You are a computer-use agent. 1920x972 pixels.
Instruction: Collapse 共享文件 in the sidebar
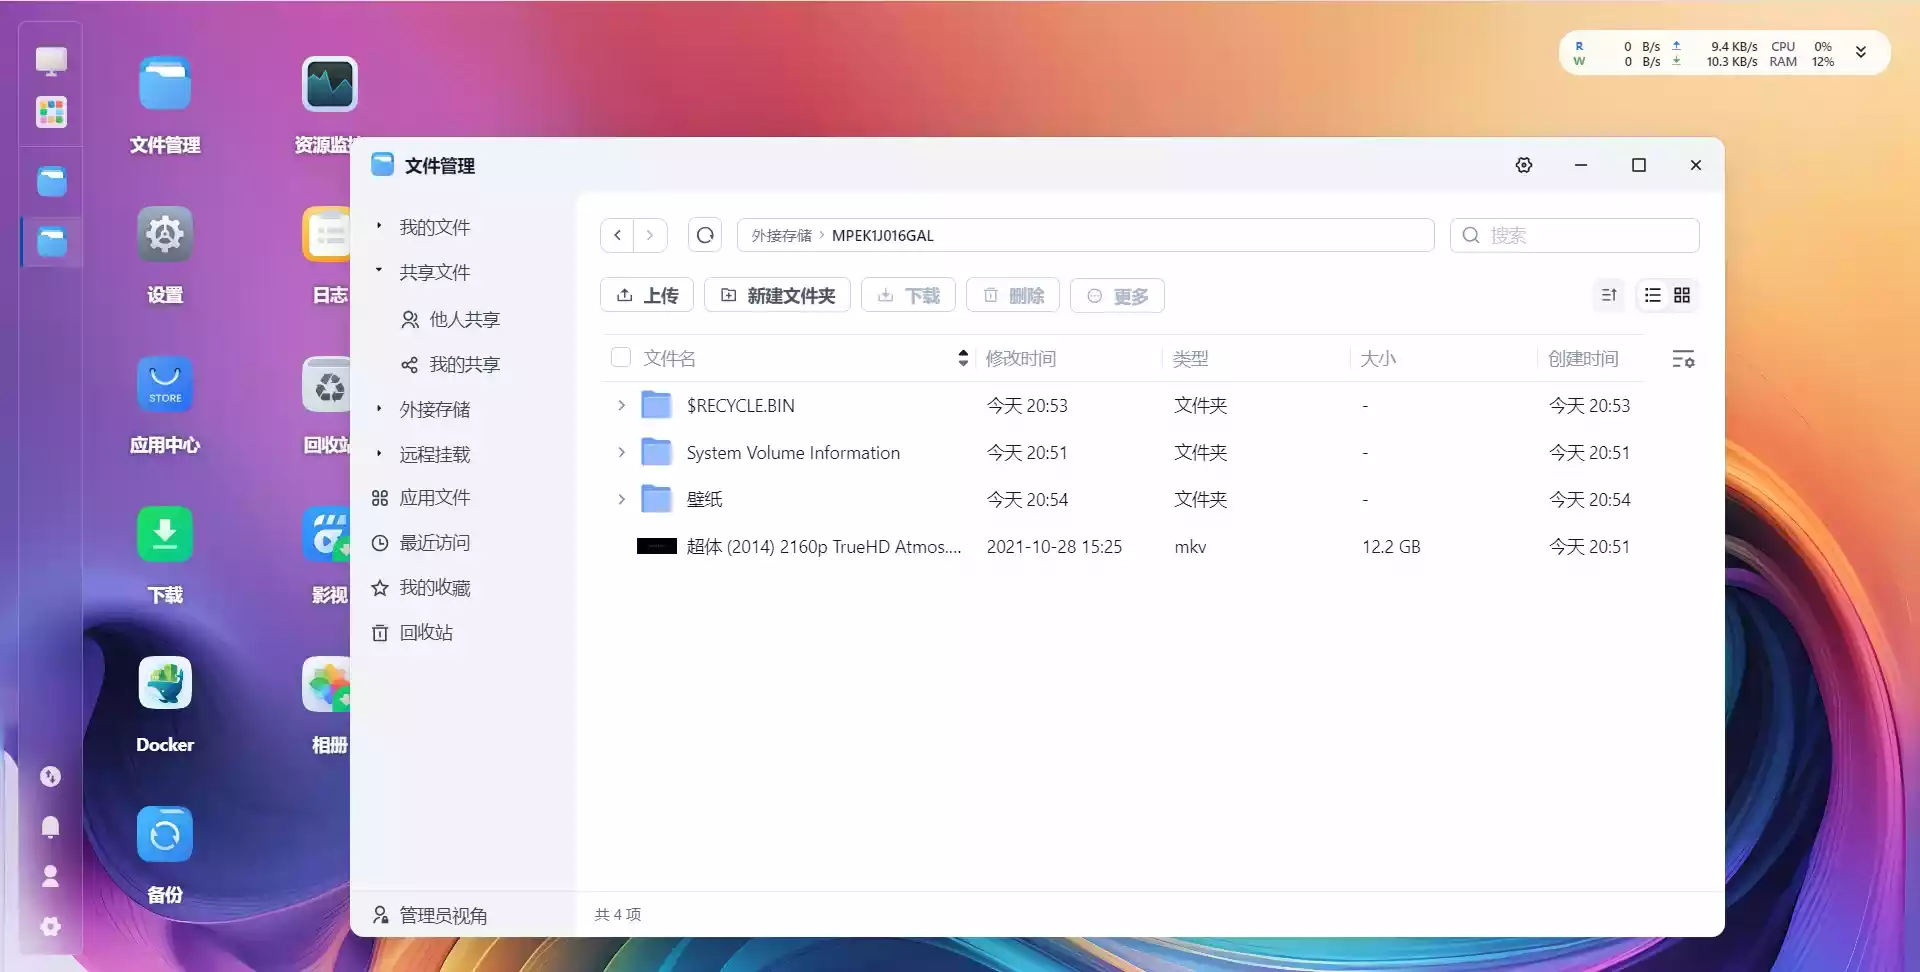tap(379, 271)
